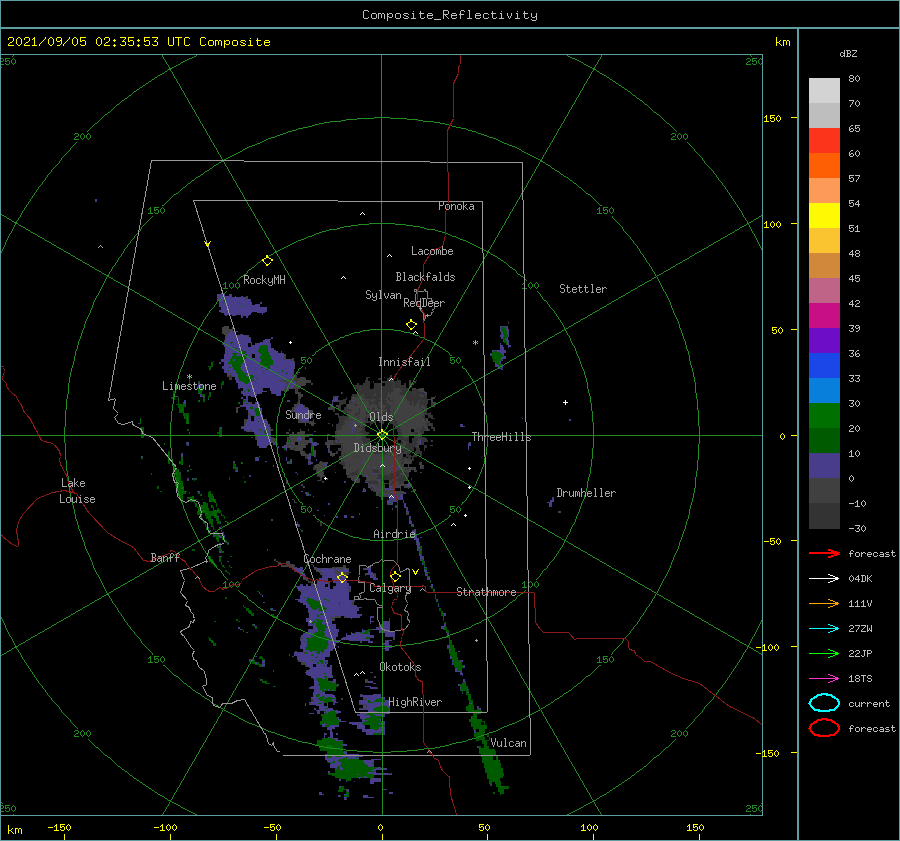This screenshot has width=900, height=841.
Task: Click the yellow diamond marker beside RockyMH
Action: pos(267,260)
